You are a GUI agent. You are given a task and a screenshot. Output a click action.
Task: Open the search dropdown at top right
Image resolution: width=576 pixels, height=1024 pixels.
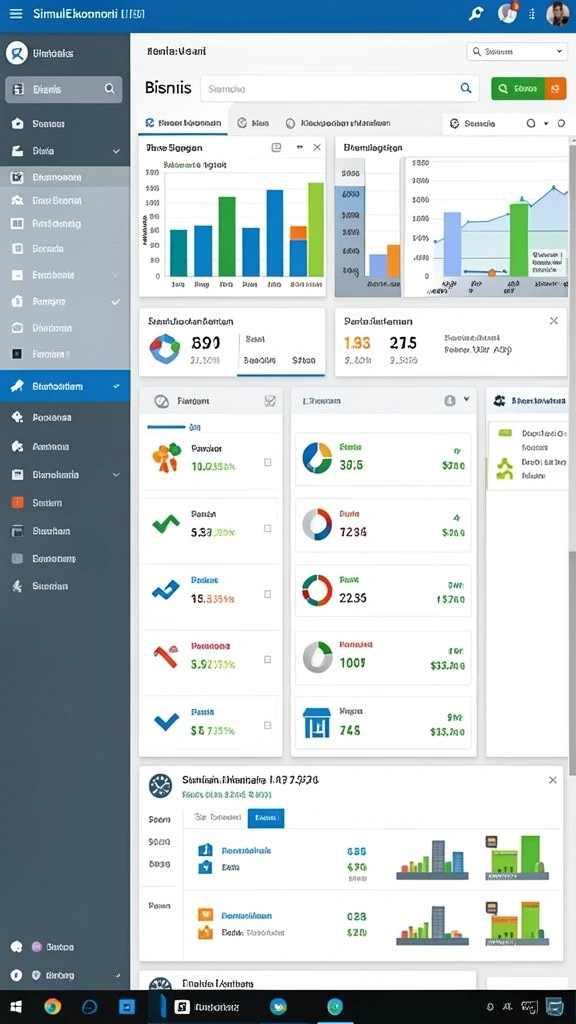tap(516, 51)
